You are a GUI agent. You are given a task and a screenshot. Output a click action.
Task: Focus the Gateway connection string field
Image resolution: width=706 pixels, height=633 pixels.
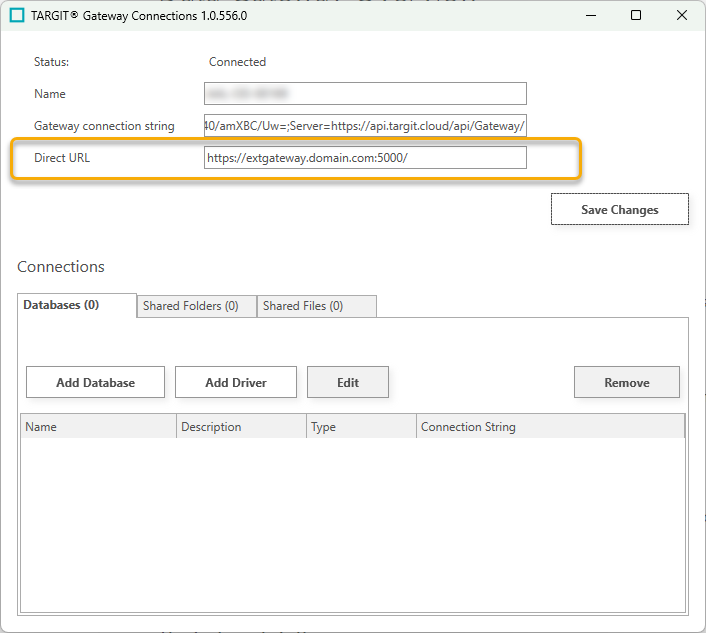[365, 126]
